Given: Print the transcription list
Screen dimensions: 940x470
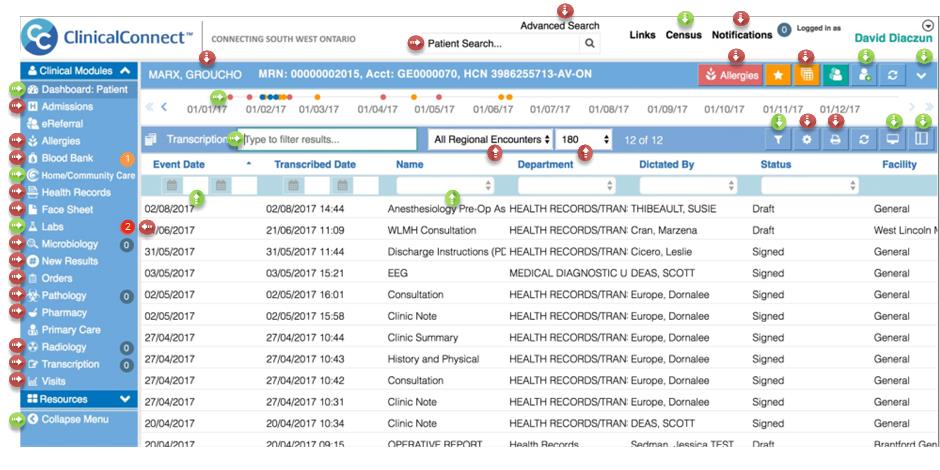Looking at the screenshot, I should (836, 140).
